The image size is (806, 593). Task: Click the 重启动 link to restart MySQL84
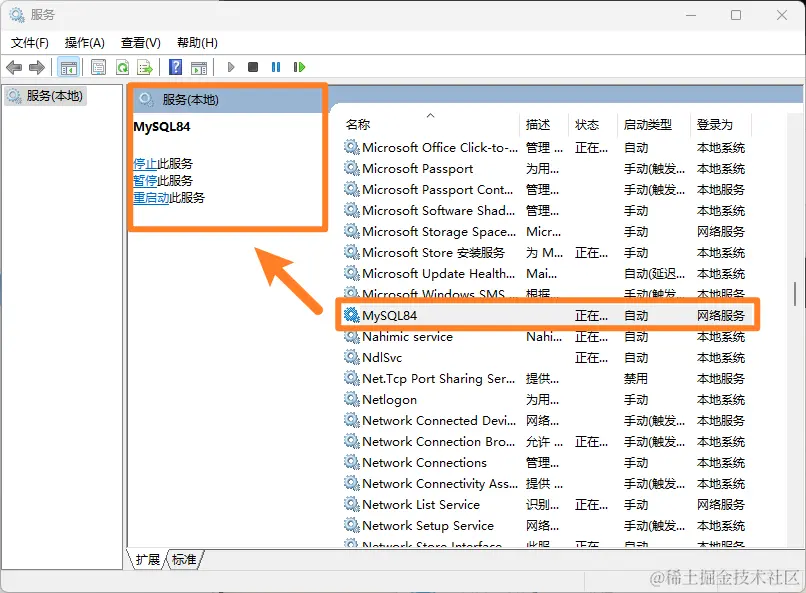151,197
